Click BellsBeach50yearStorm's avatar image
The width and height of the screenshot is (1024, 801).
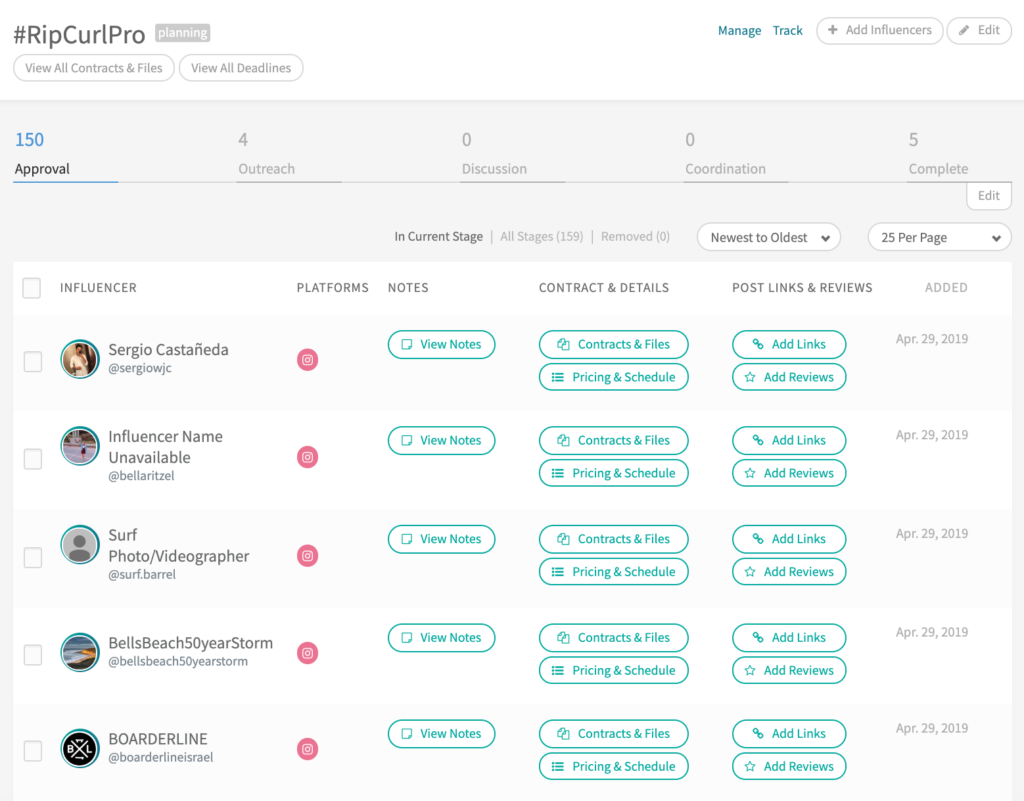[80, 652]
